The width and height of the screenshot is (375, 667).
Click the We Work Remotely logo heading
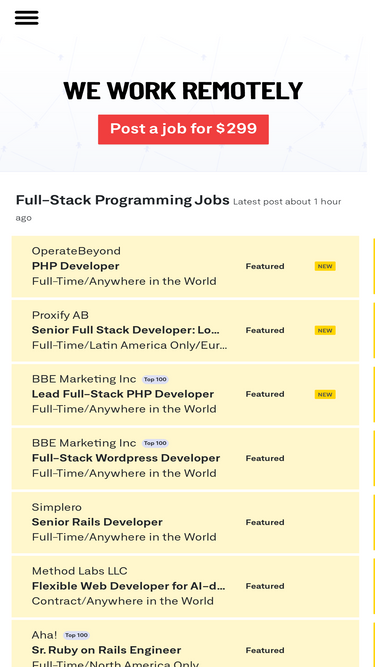coord(183,91)
